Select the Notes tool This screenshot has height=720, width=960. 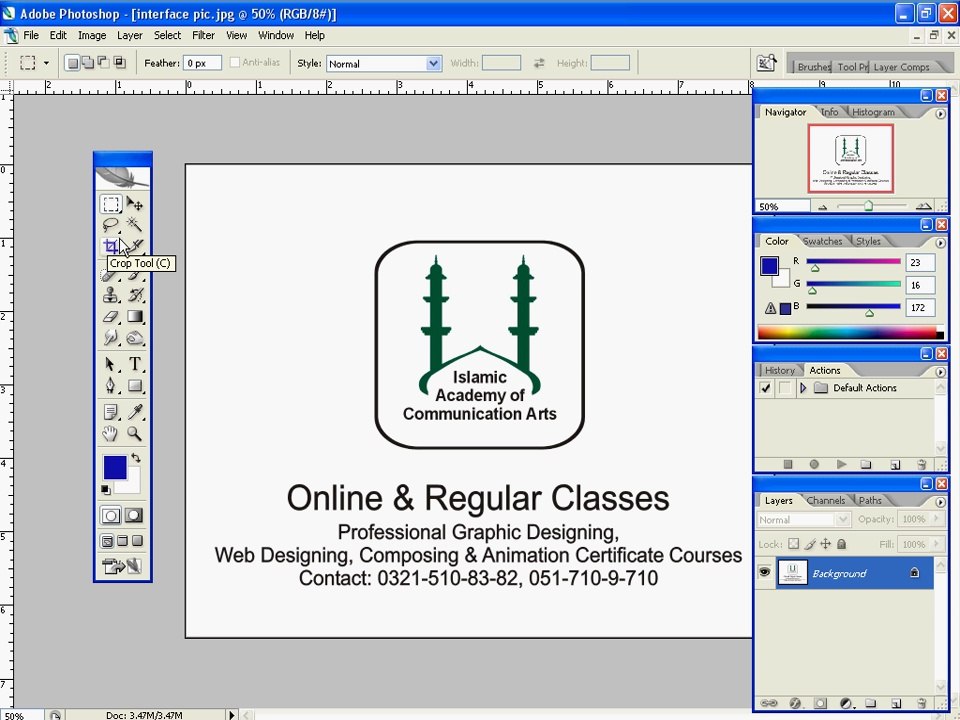click(x=111, y=412)
